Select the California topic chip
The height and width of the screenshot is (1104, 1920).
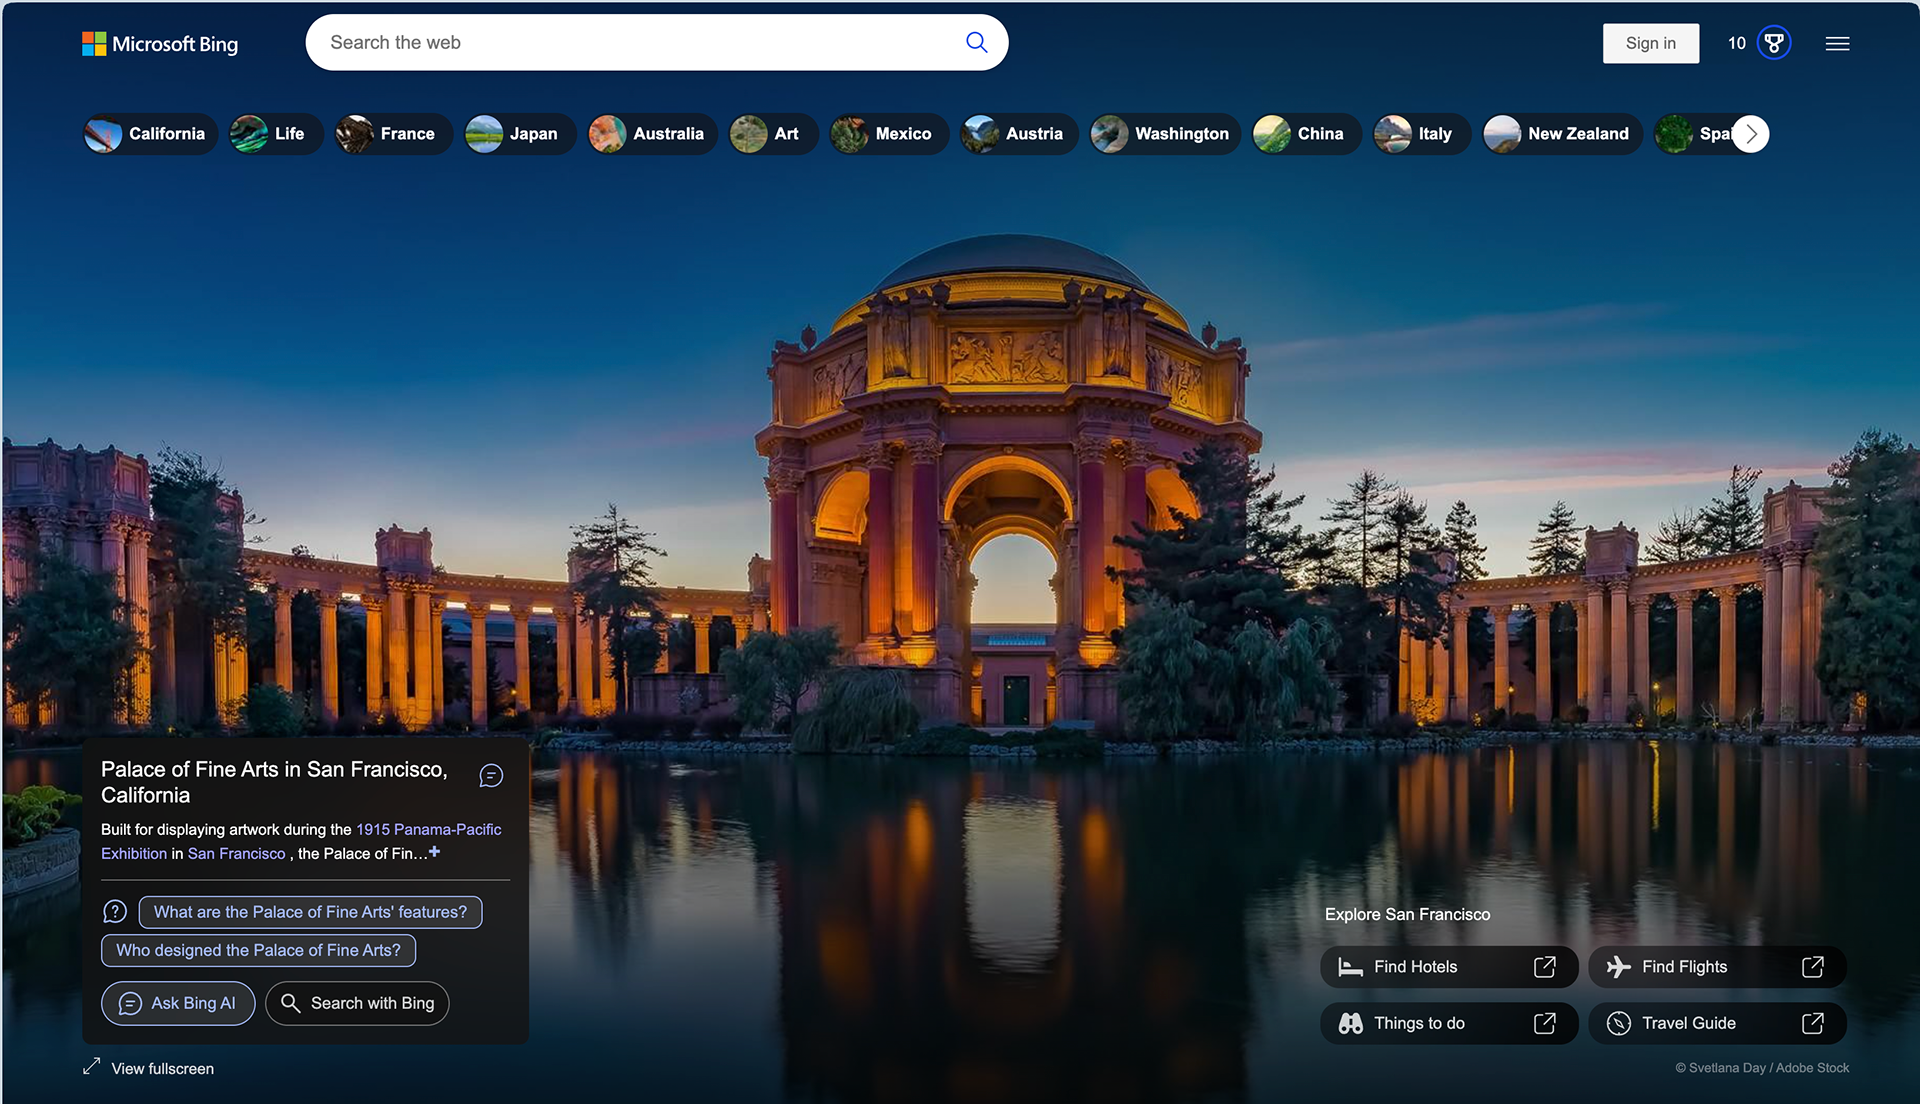pos(150,134)
